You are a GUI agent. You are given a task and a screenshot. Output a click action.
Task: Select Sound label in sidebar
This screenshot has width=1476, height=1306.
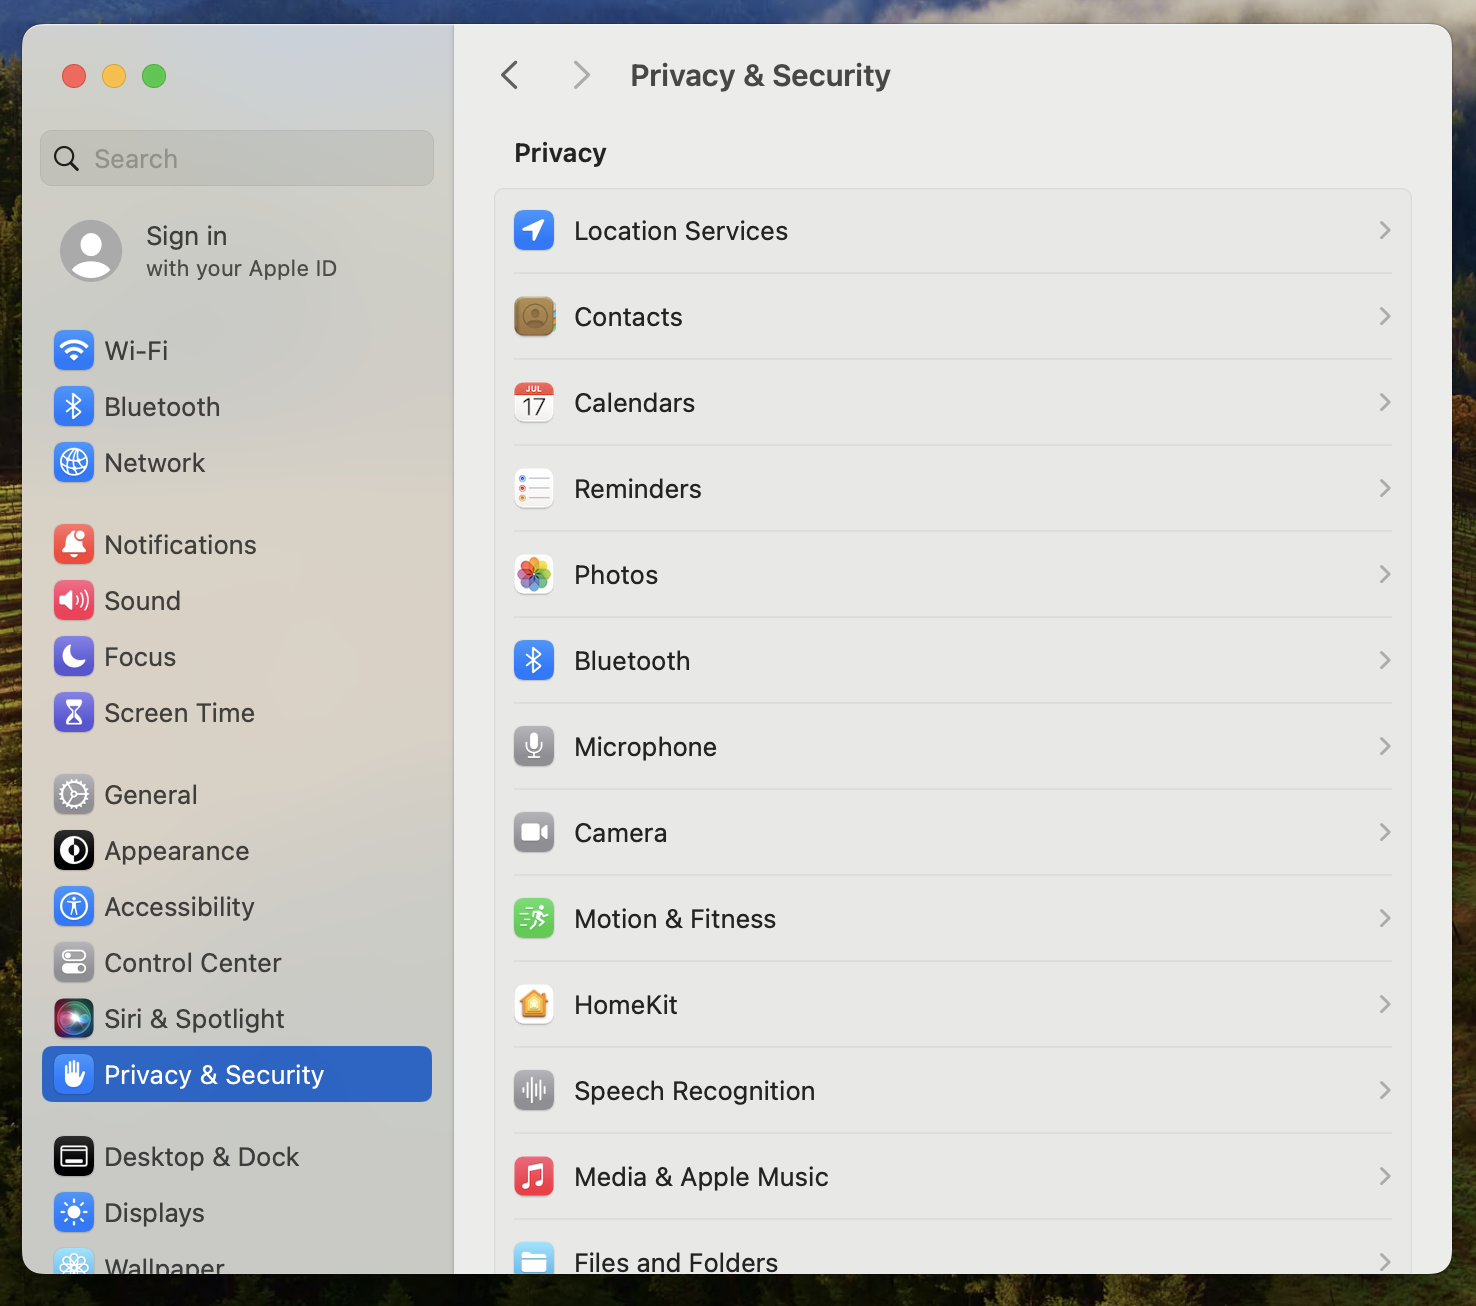[143, 601]
